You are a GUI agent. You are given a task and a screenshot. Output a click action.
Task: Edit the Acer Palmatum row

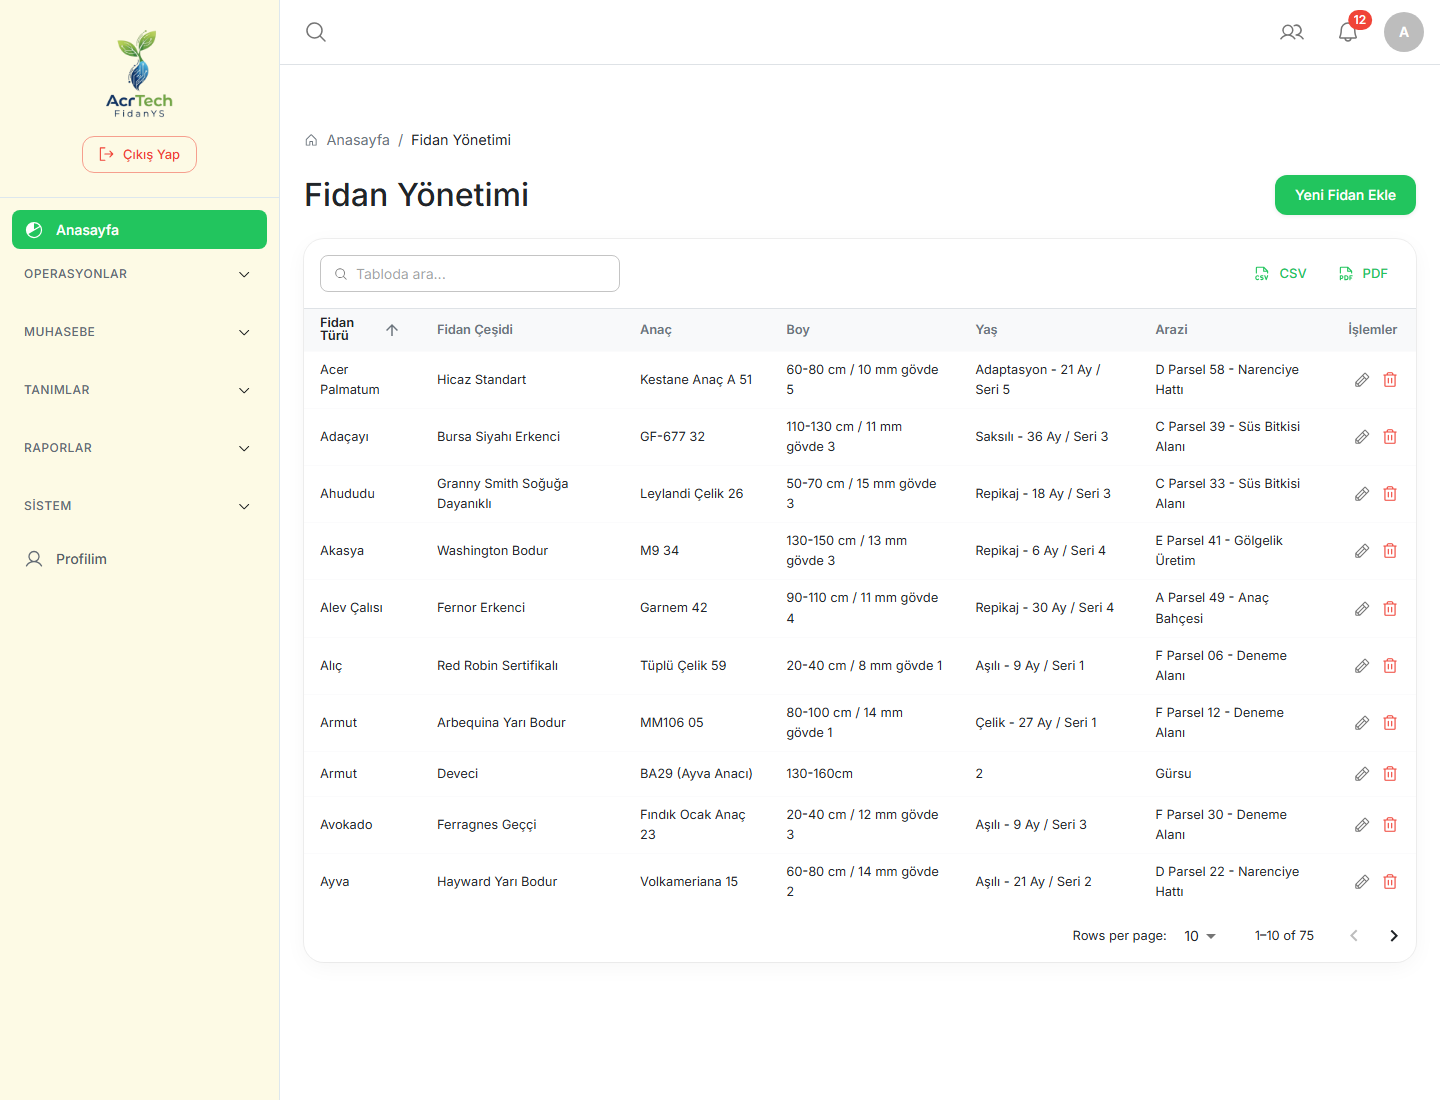[1362, 380]
